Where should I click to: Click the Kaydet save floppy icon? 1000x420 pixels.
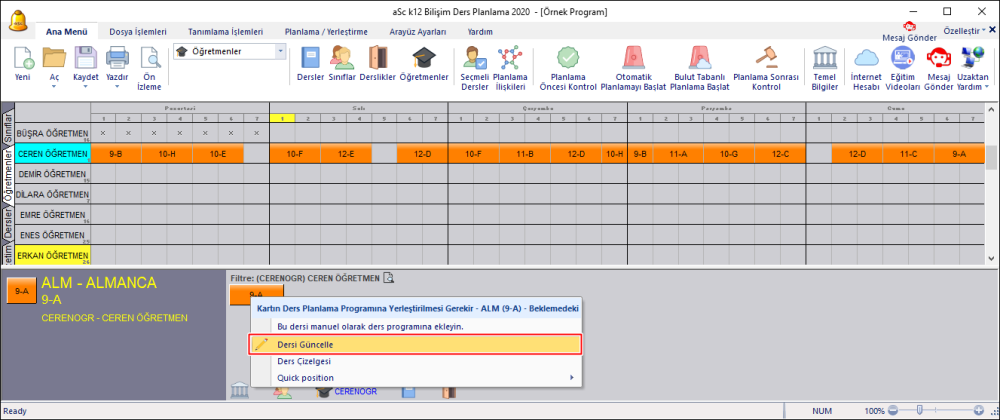point(85,58)
